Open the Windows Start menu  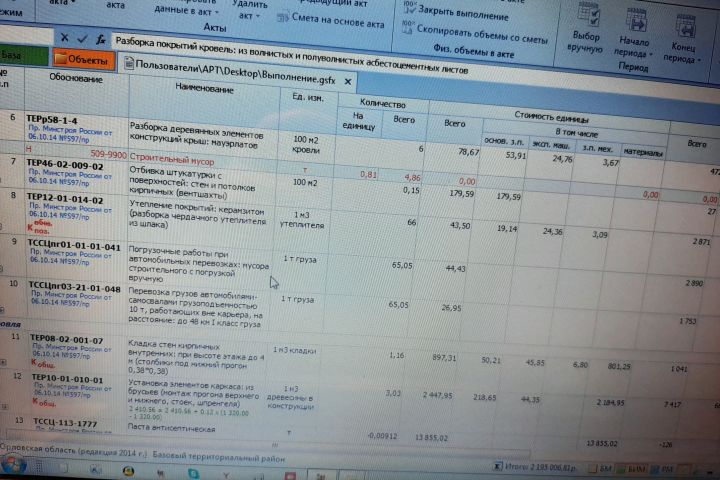pos(12,465)
